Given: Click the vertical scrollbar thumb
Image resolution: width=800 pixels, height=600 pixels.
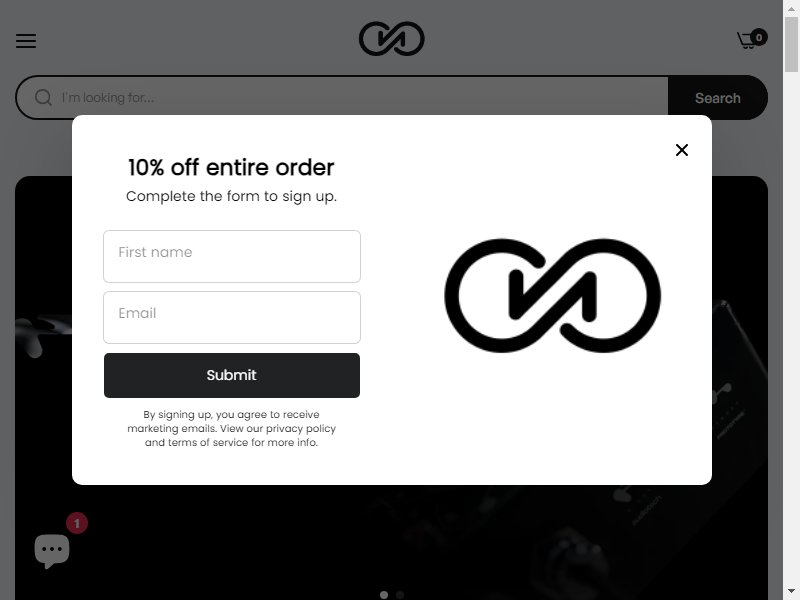Looking at the screenshot, I should click(x=791, y=44).
